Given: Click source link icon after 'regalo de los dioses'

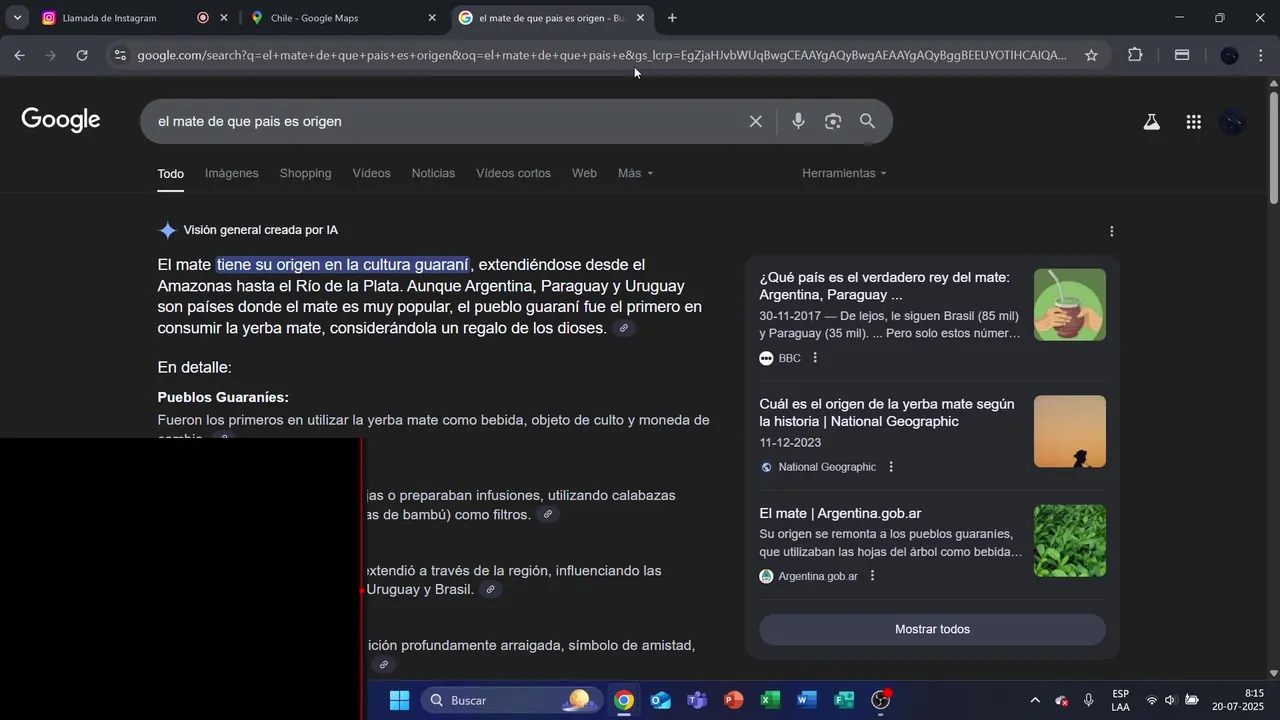Looking at the screenshot, I should pyautogui.click(x=624, y=329).
